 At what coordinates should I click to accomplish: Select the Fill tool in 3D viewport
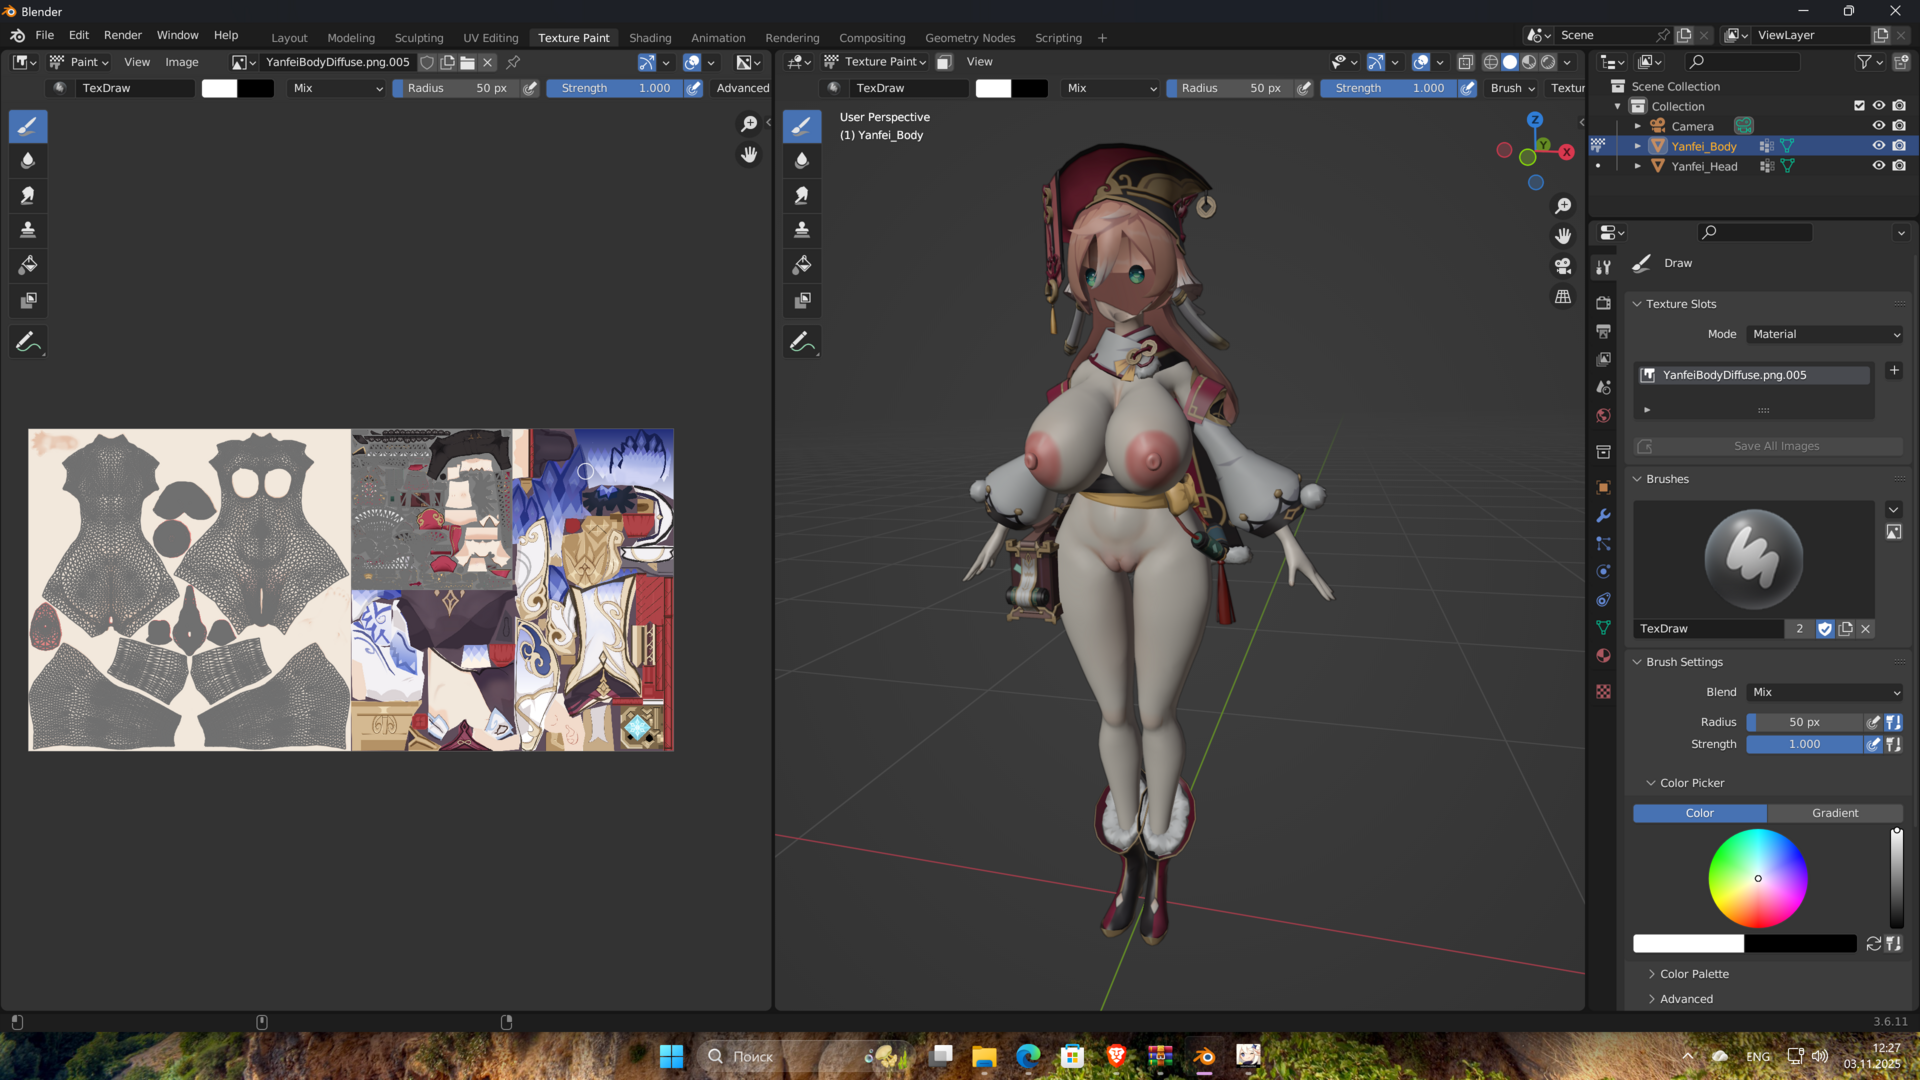point(802,265)
